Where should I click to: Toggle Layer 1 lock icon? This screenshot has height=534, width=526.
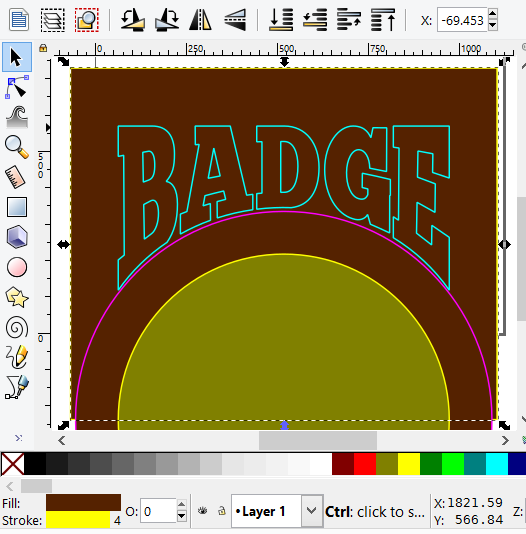tap(222, 511)
